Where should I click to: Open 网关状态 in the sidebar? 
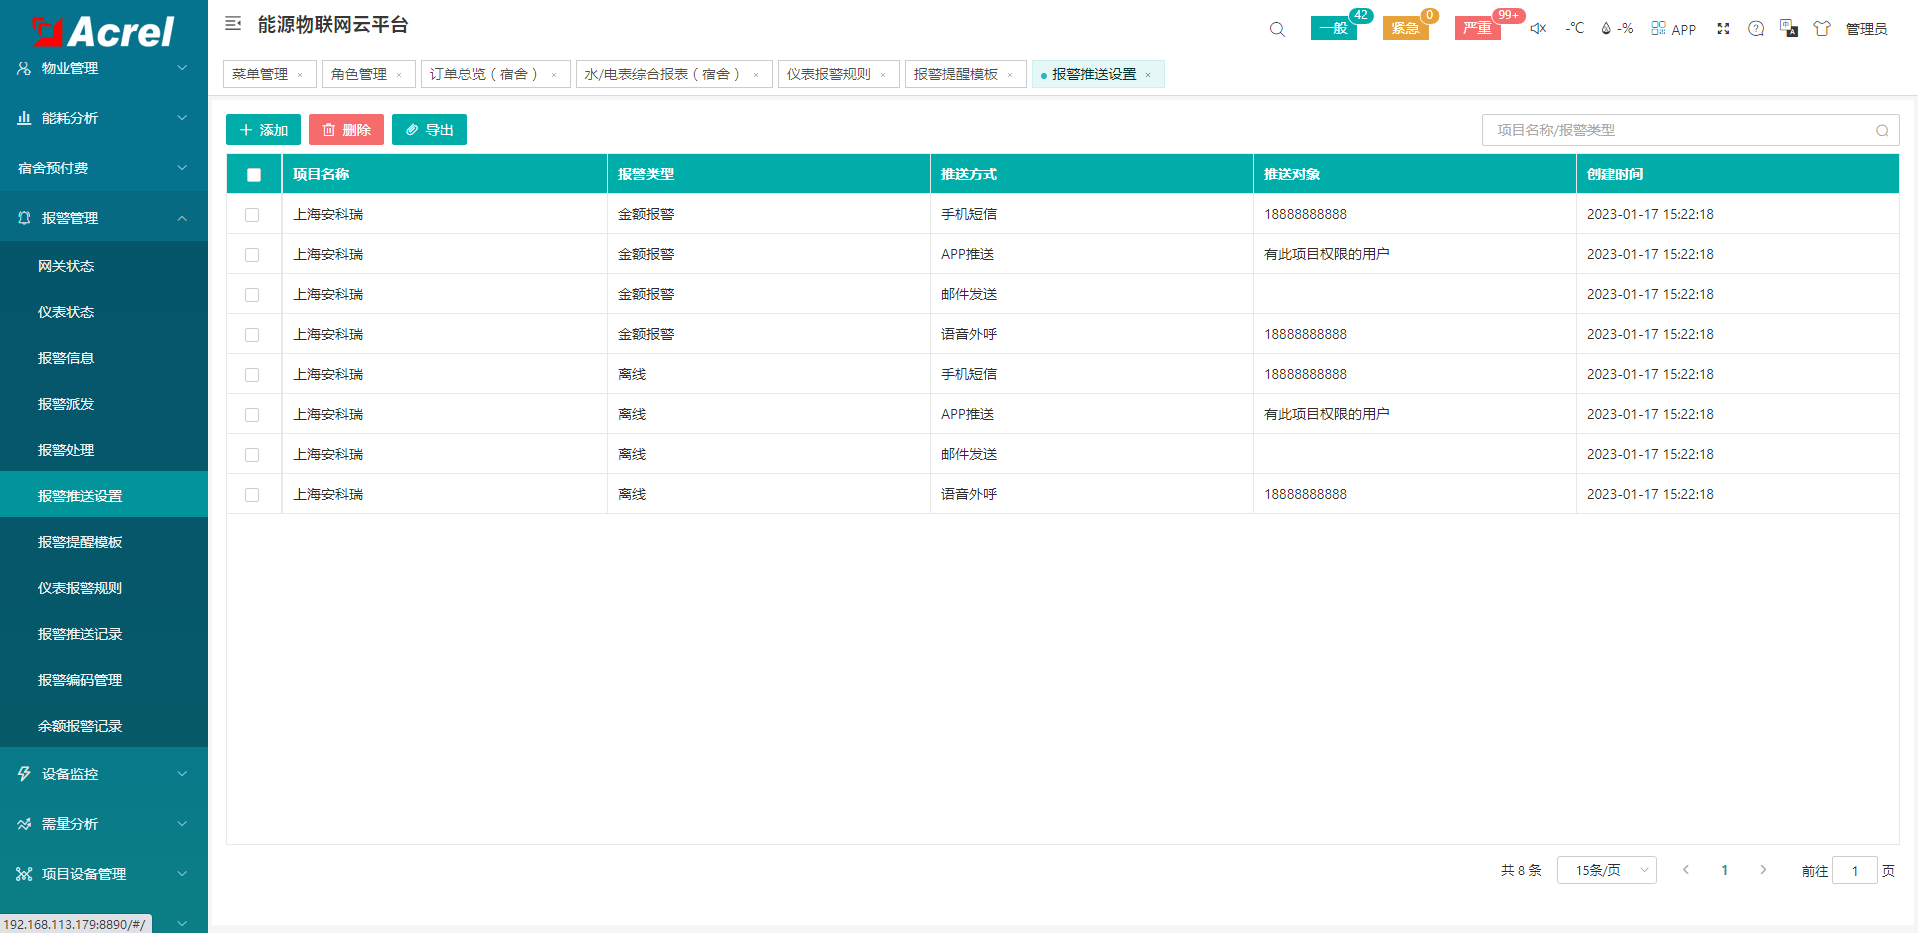[104, 266]
